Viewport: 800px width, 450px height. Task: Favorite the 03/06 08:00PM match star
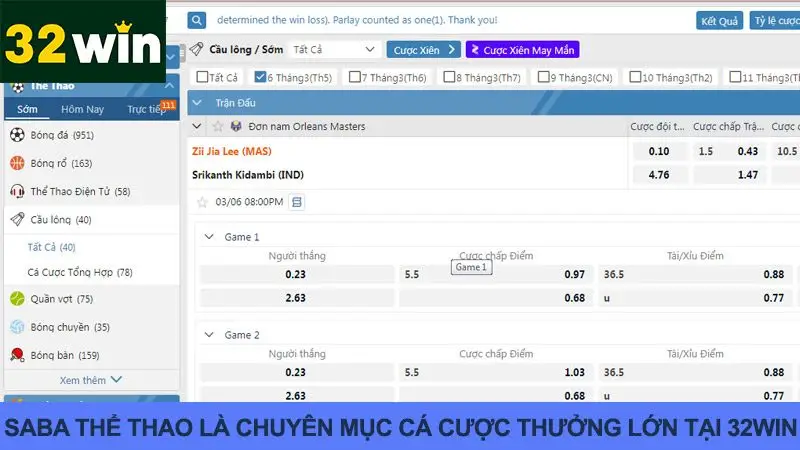click(203, 202)
